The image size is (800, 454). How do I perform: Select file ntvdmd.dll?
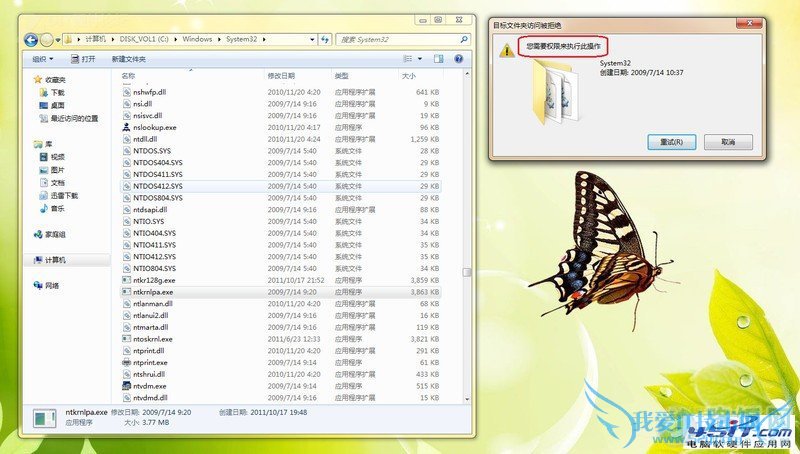(281, 397)
